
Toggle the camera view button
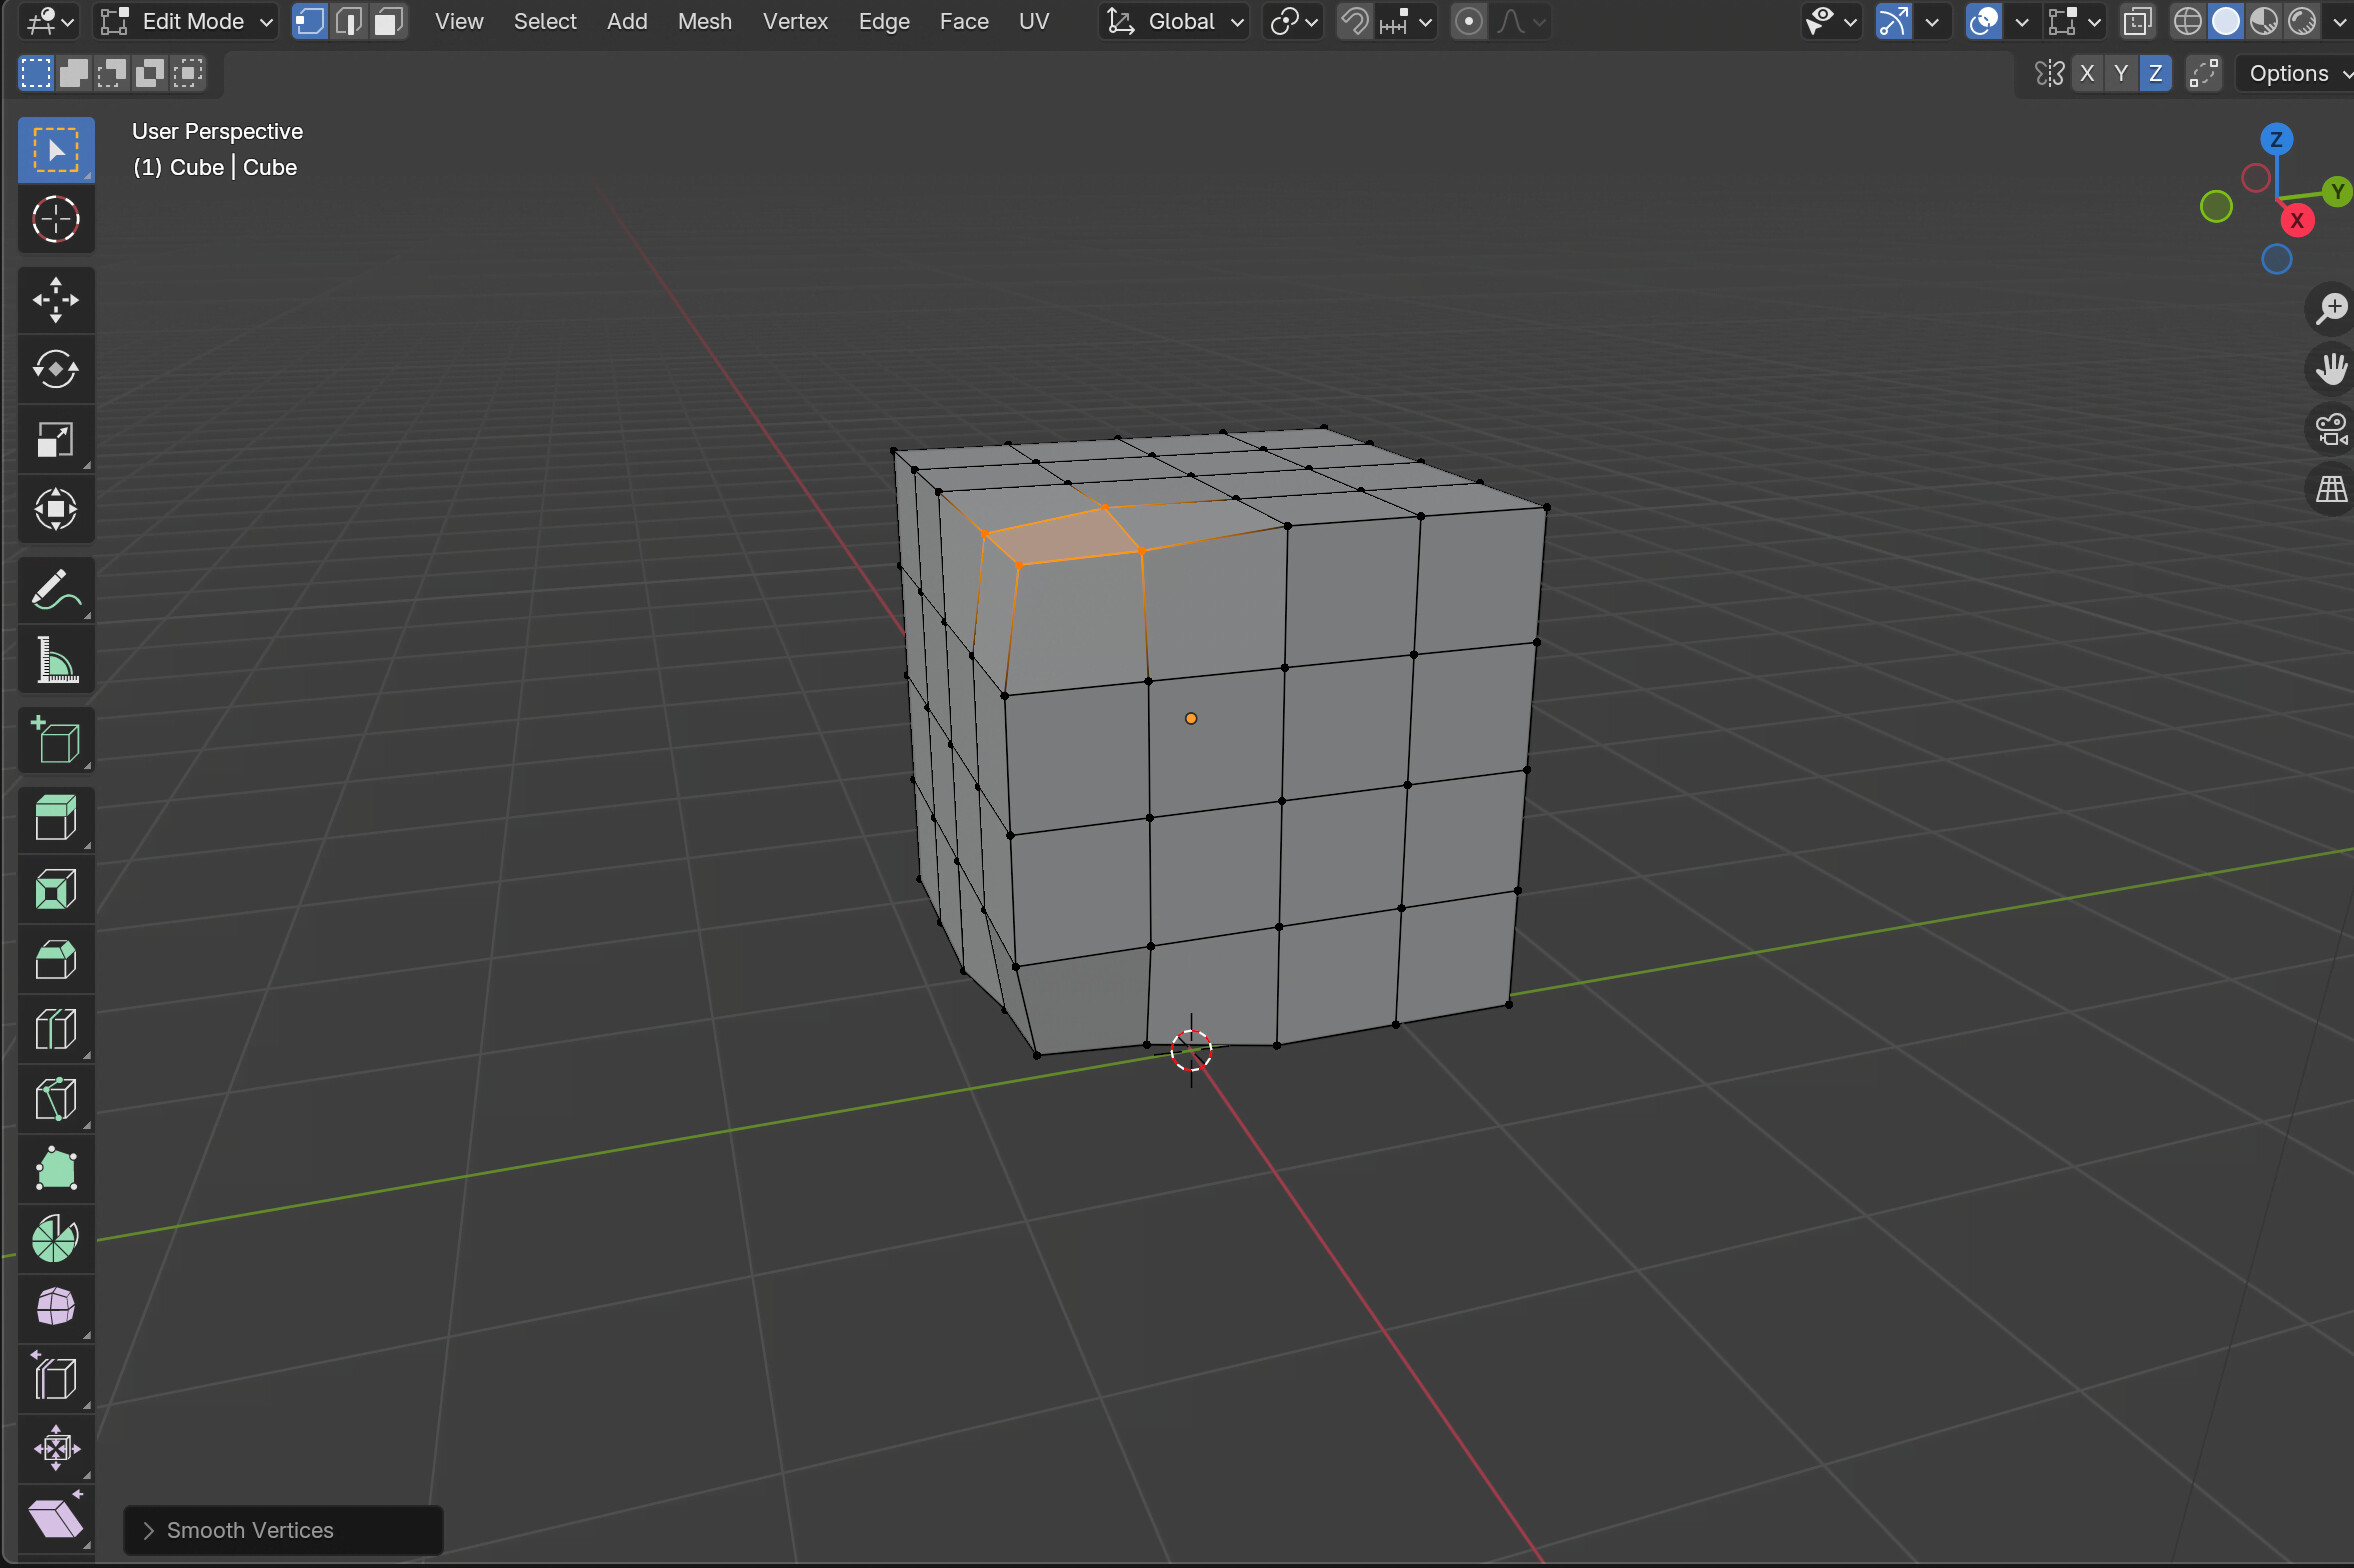click(x=2332, y=430)
